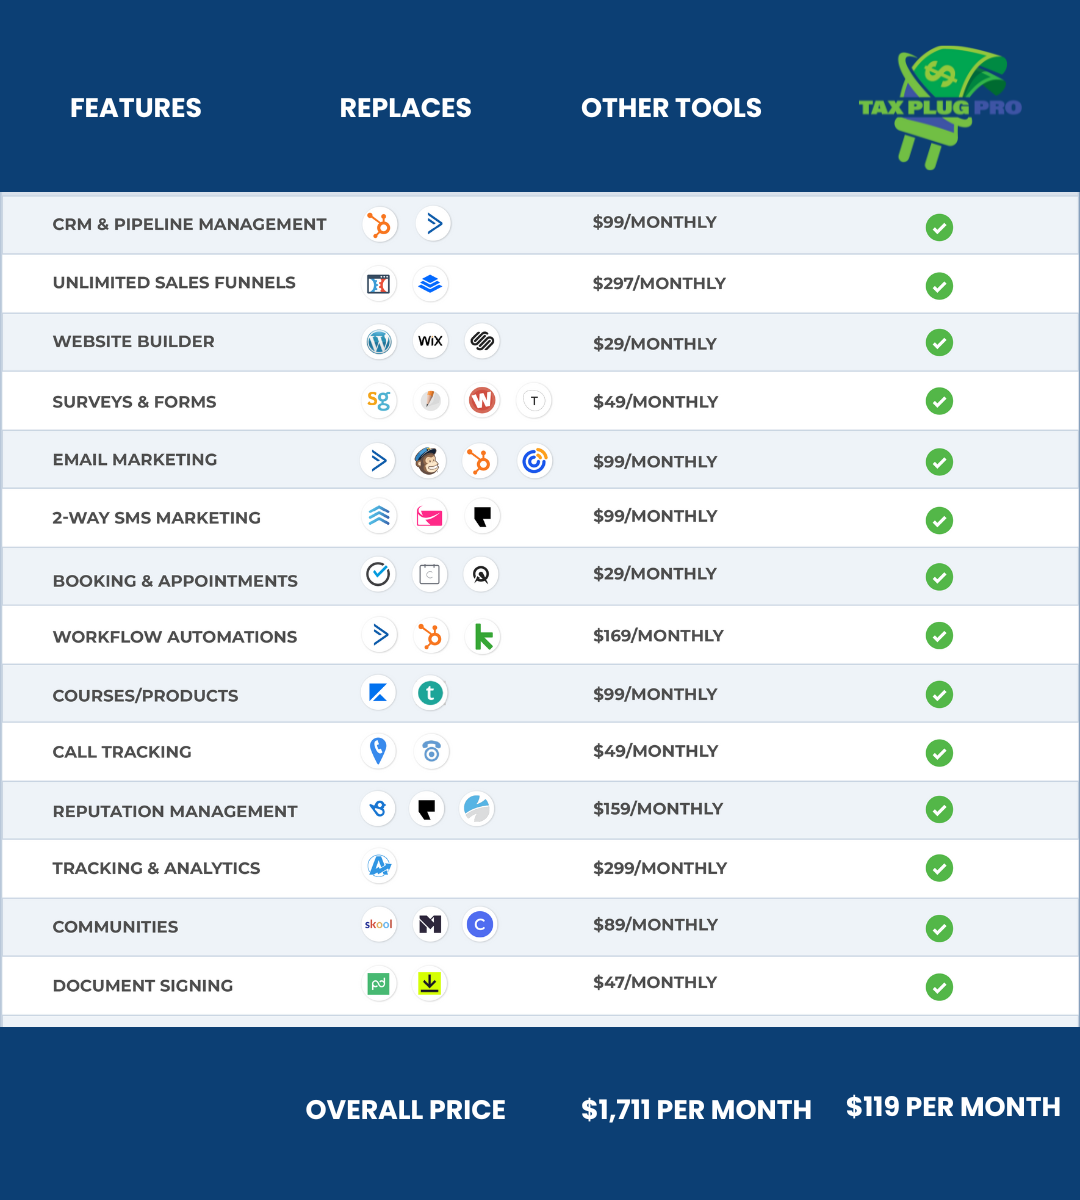Image resolution: width=1080 pixels, height=1200 pixels.
Task: Click the '$119 PER MONTH' price
Action: click(x=953, y=1107)
